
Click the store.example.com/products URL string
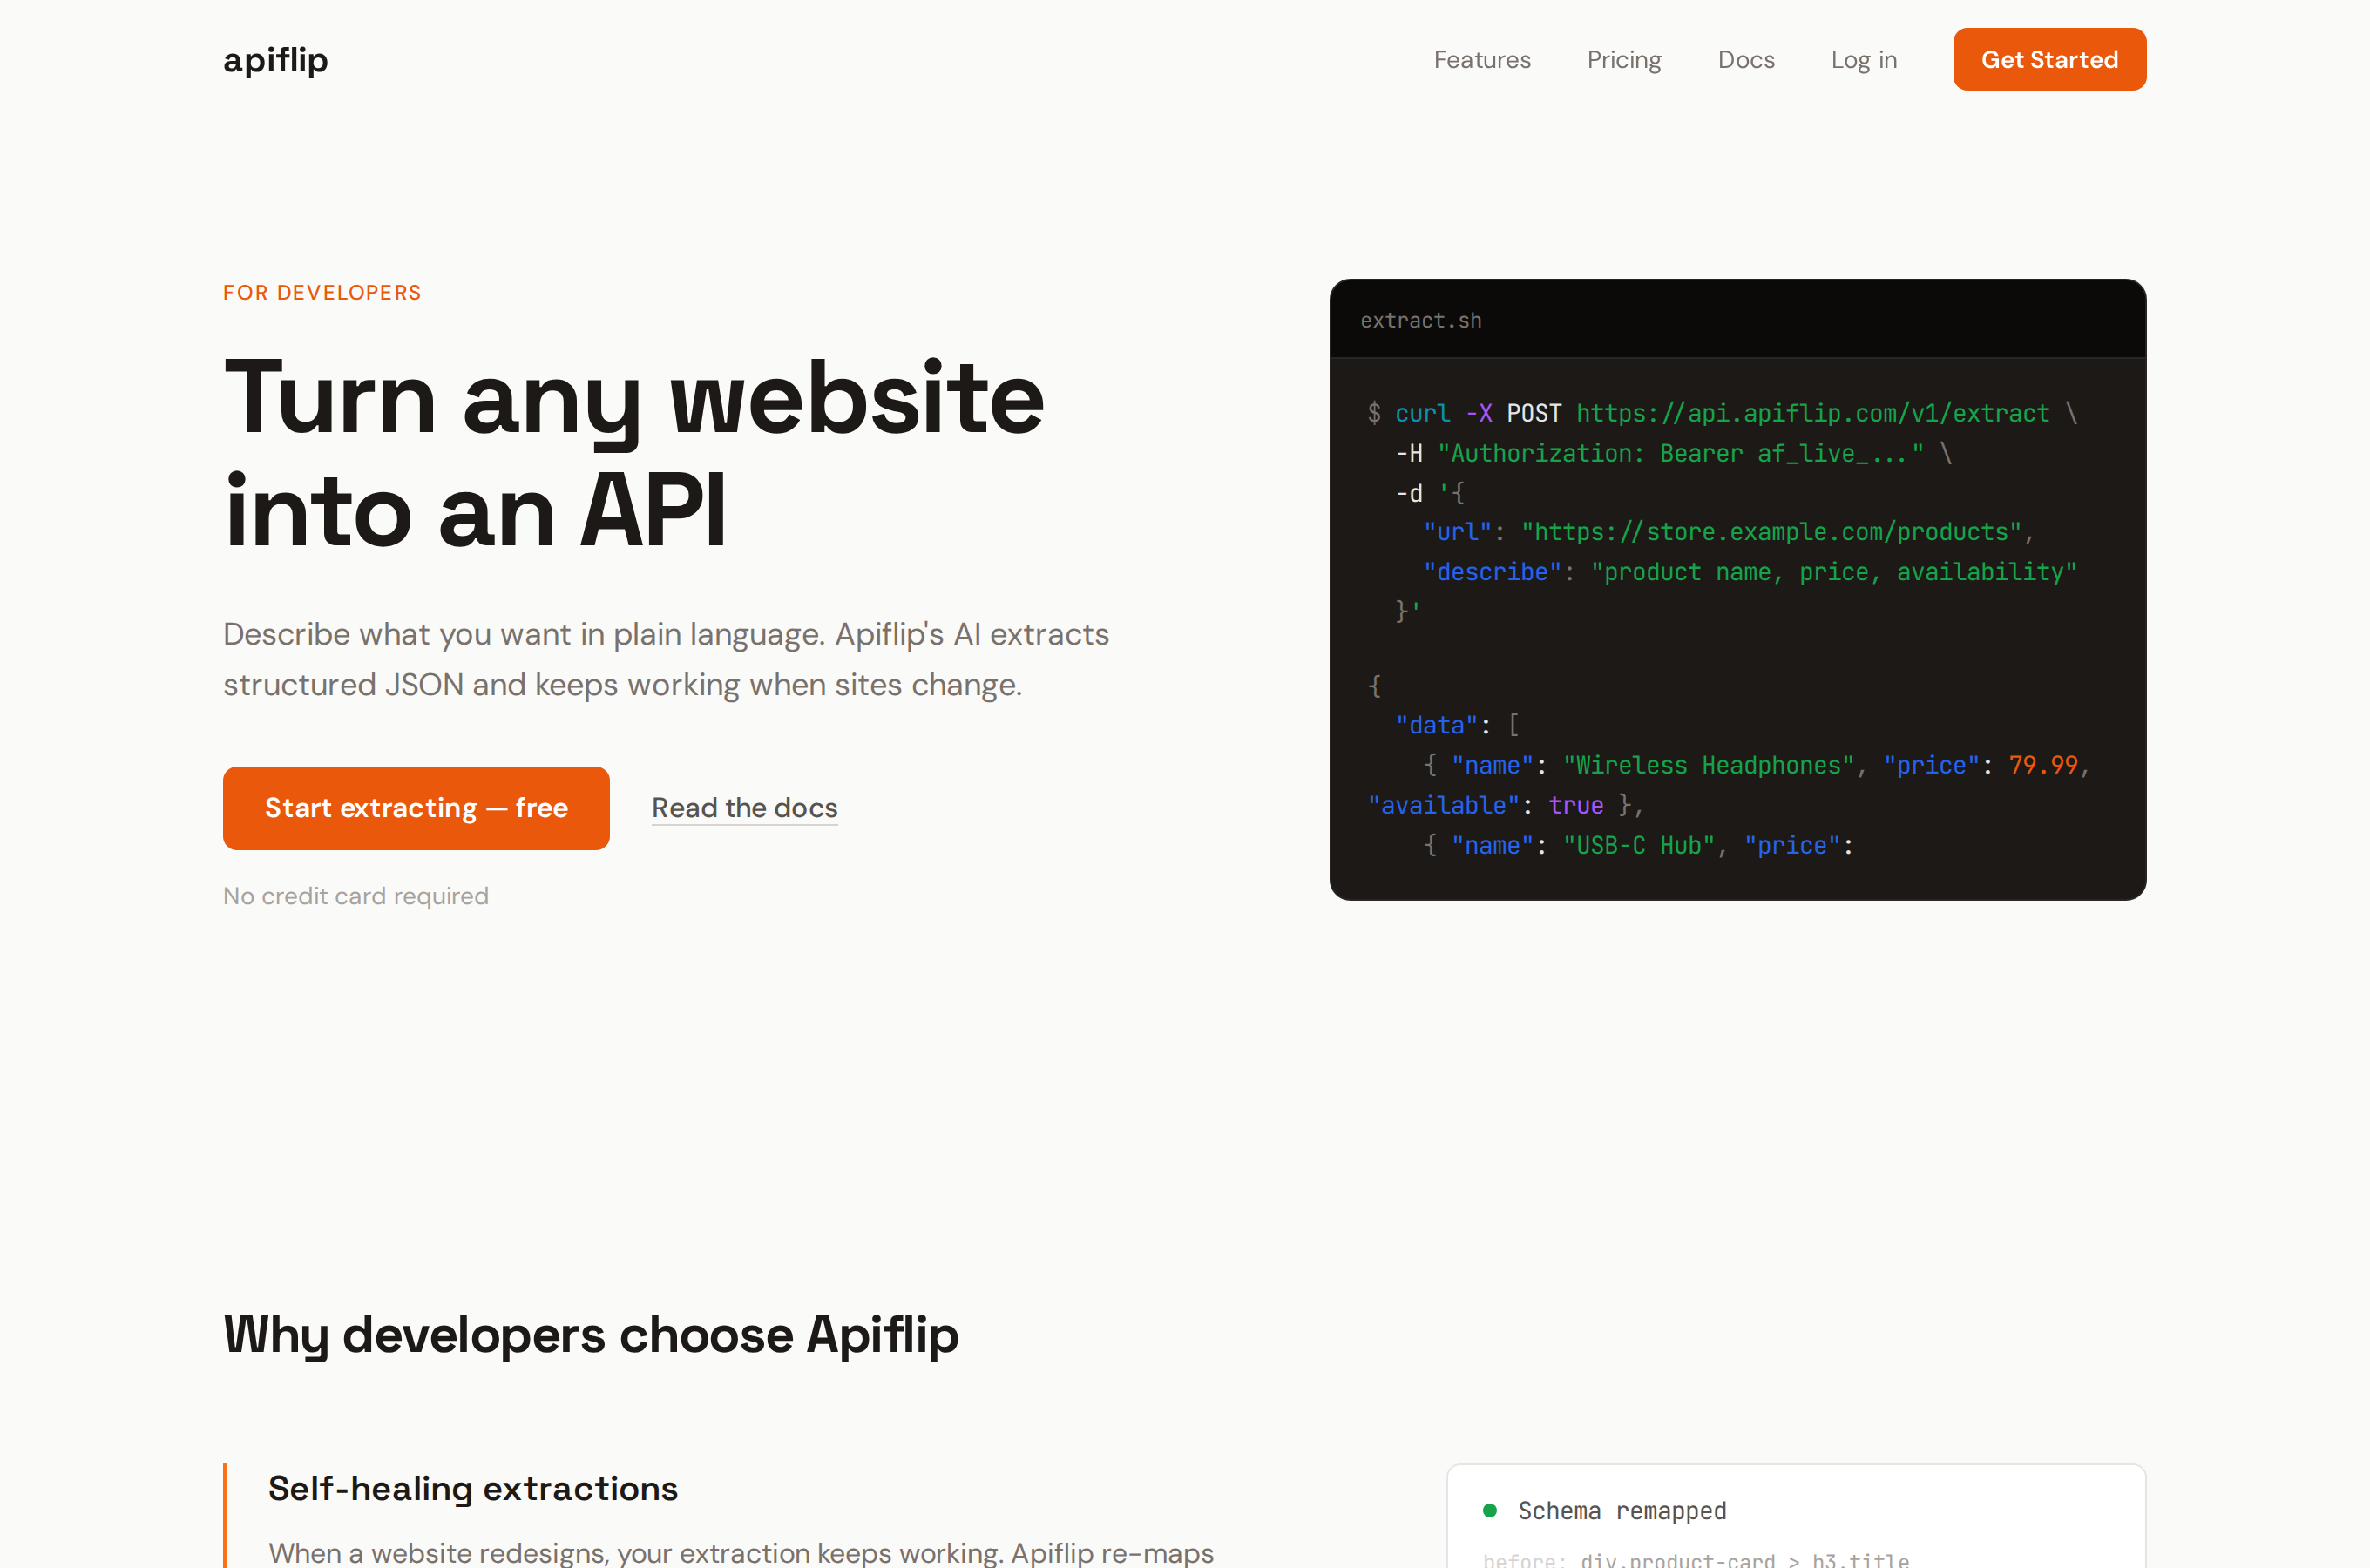1771,532
